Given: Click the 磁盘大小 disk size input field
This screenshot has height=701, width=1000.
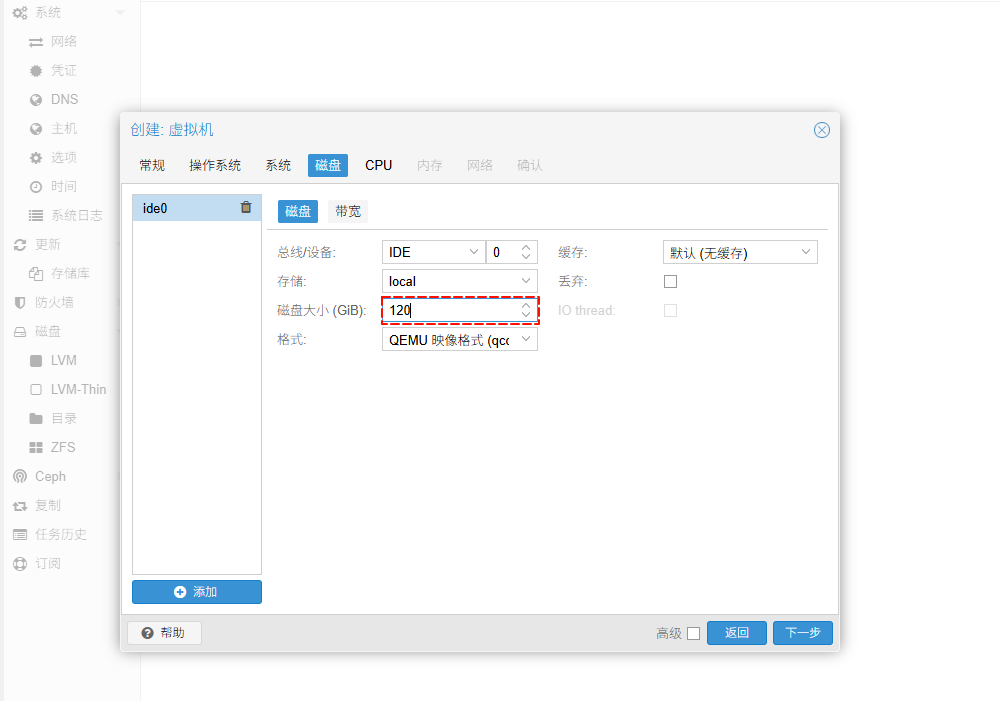Looking at the screenshot, I should click(x=450, y=311).
